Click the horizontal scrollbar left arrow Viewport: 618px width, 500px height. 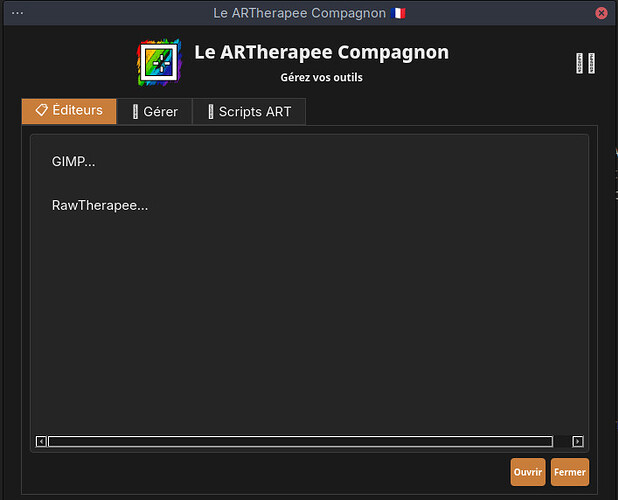click(x=41, y=441)
